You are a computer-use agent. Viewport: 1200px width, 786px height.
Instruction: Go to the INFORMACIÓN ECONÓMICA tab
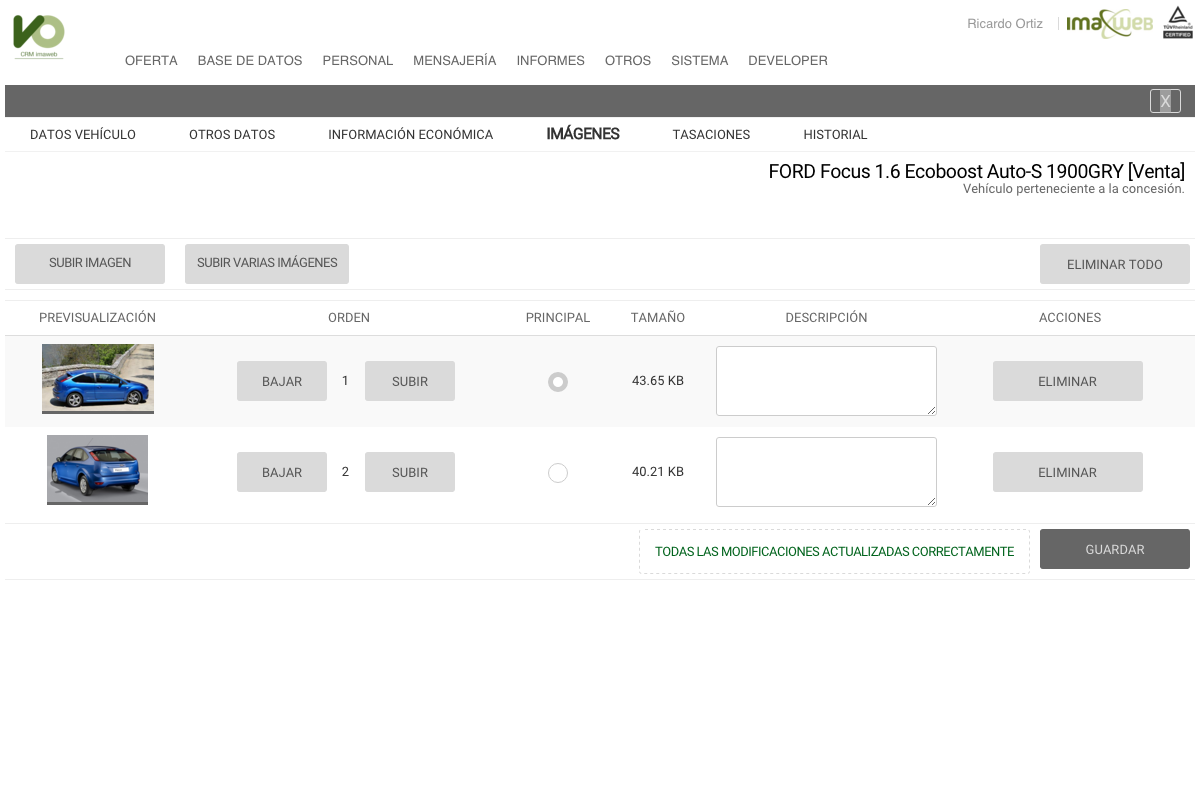[x=411, y=135]
